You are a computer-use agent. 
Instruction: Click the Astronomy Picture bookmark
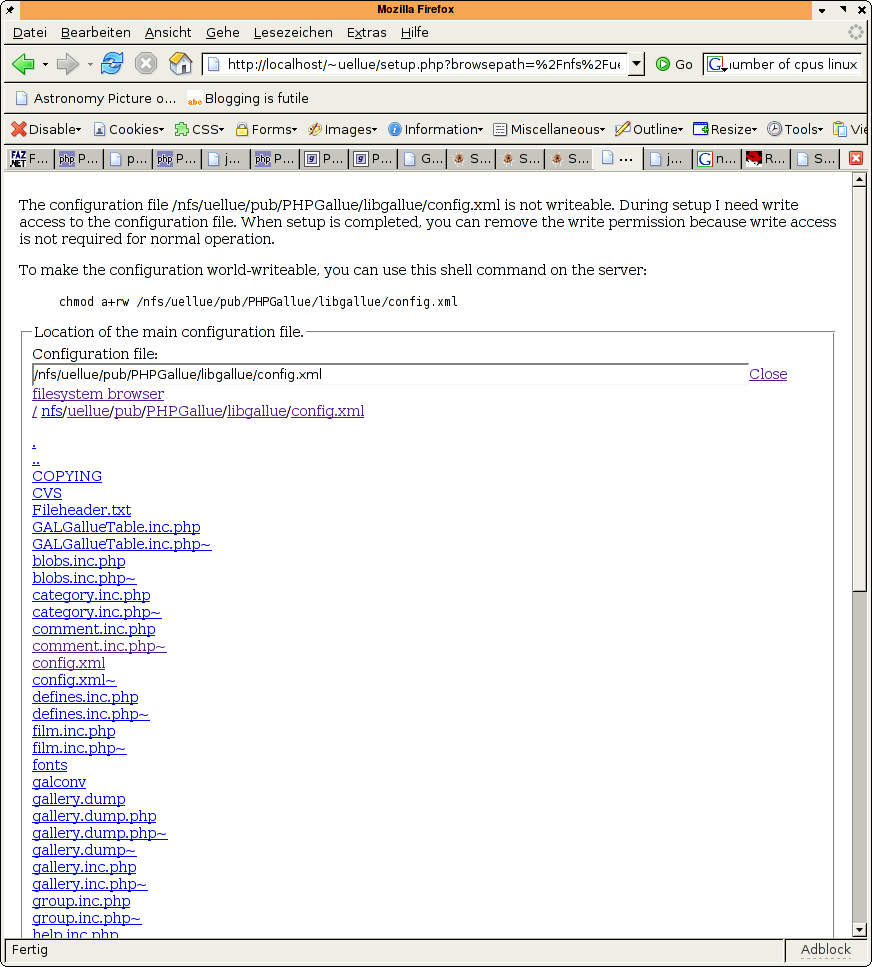[x=96, y=98]
